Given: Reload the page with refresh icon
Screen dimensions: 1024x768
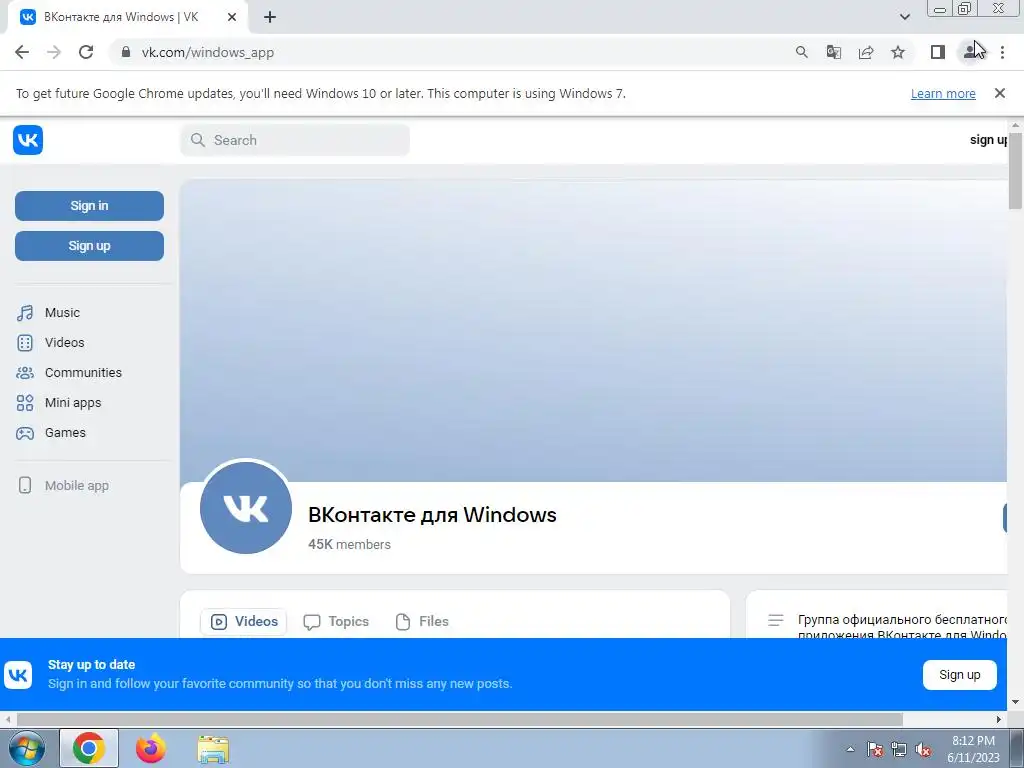Looking at the screenshot, I should click(x=86, y=52).
